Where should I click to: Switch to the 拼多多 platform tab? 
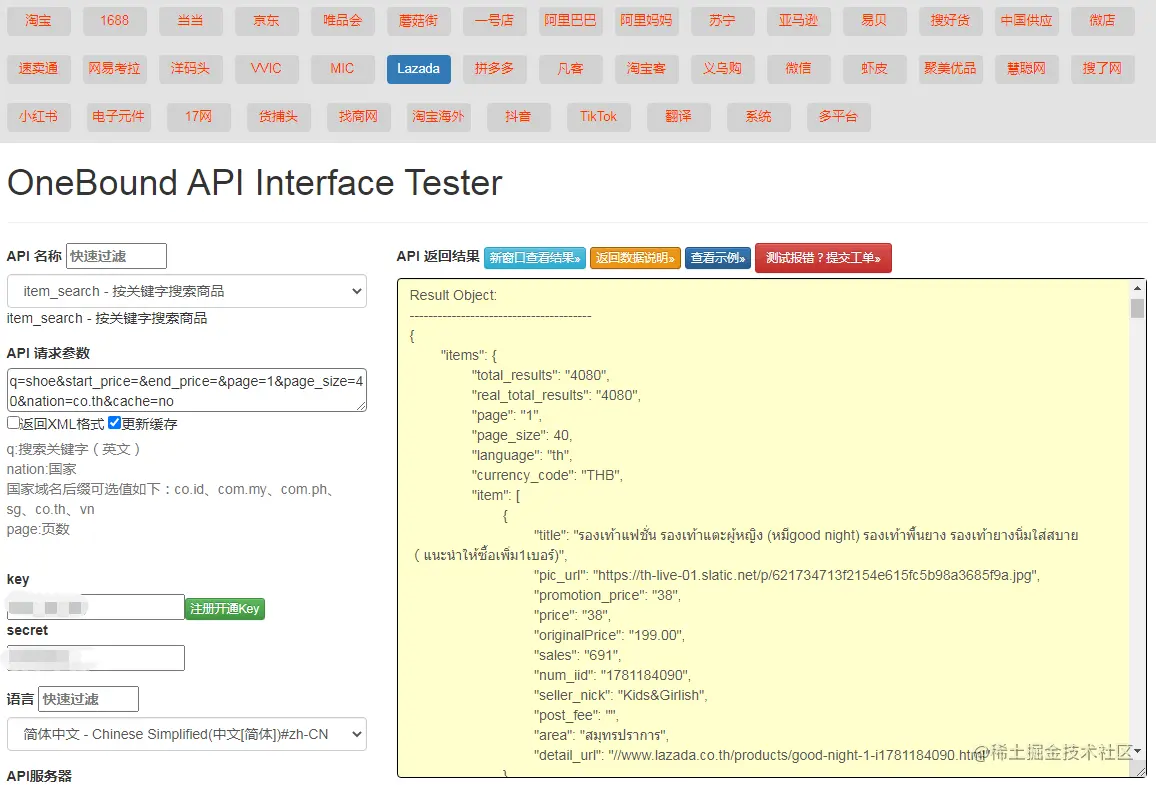point(494,68)
